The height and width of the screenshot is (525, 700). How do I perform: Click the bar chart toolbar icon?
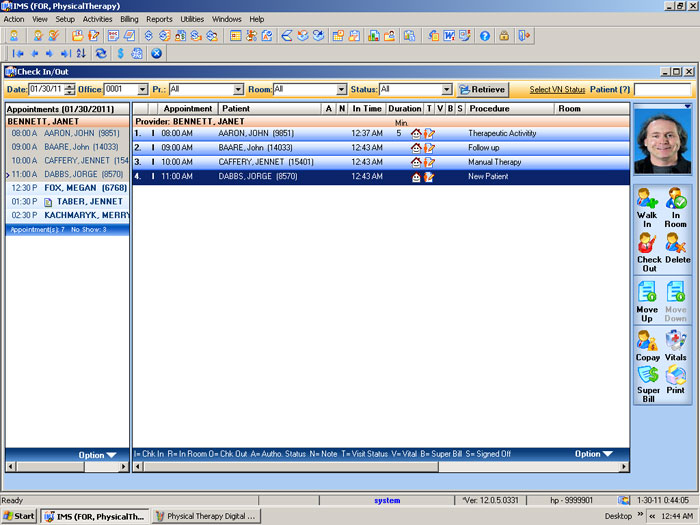373,36
